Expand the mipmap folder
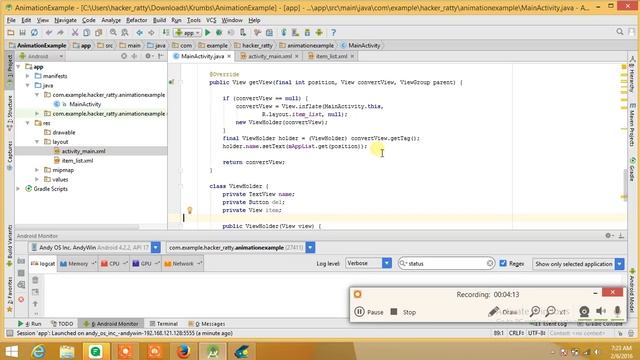This screenshot has height=360, width=640. 37,170
